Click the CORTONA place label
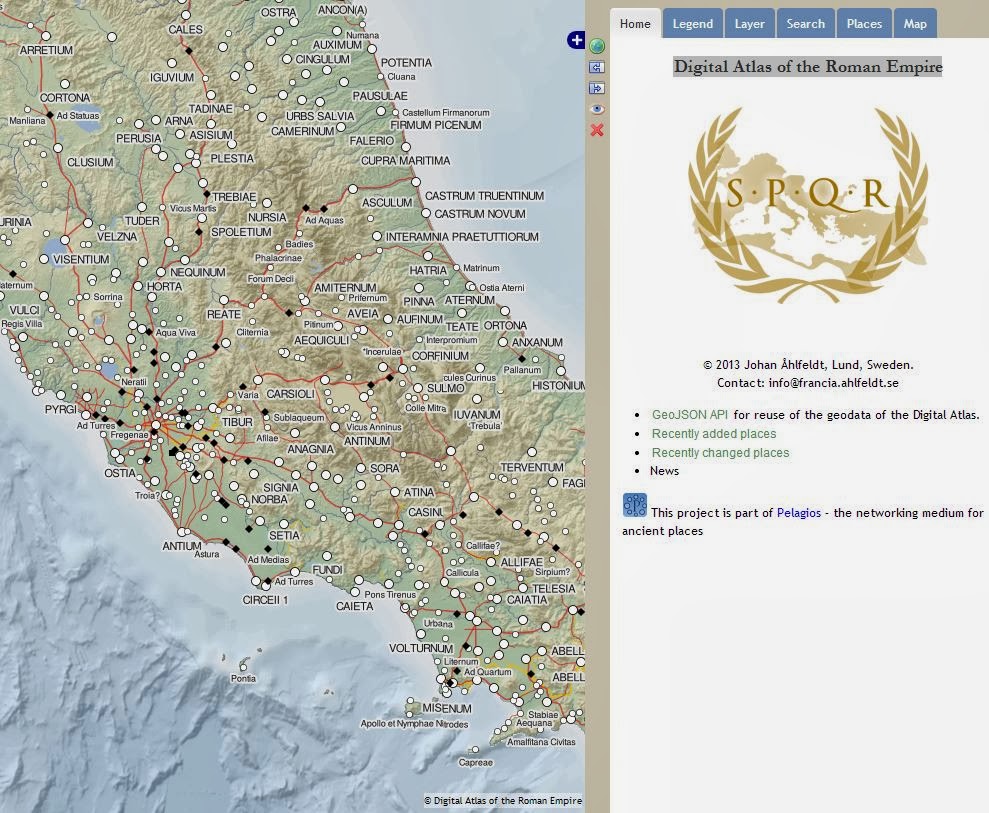This screenshot has width=989, height=813. pyautogui.click(x=65, y=98)
